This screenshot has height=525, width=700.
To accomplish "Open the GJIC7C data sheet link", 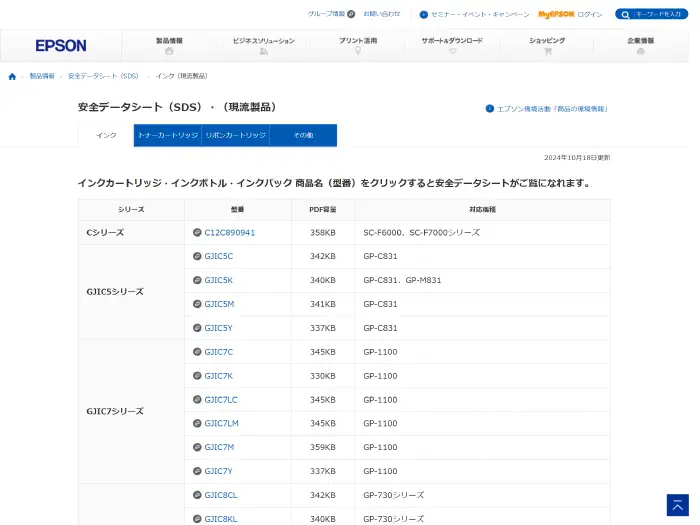I will click(x=219, y=352).
